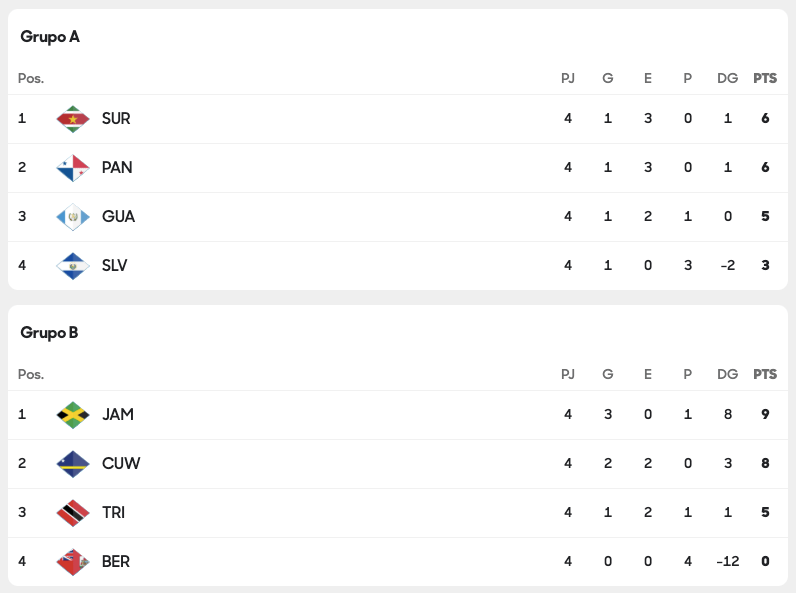Click the Bermuda flag icon
The image size is (796, 593).
73,561
